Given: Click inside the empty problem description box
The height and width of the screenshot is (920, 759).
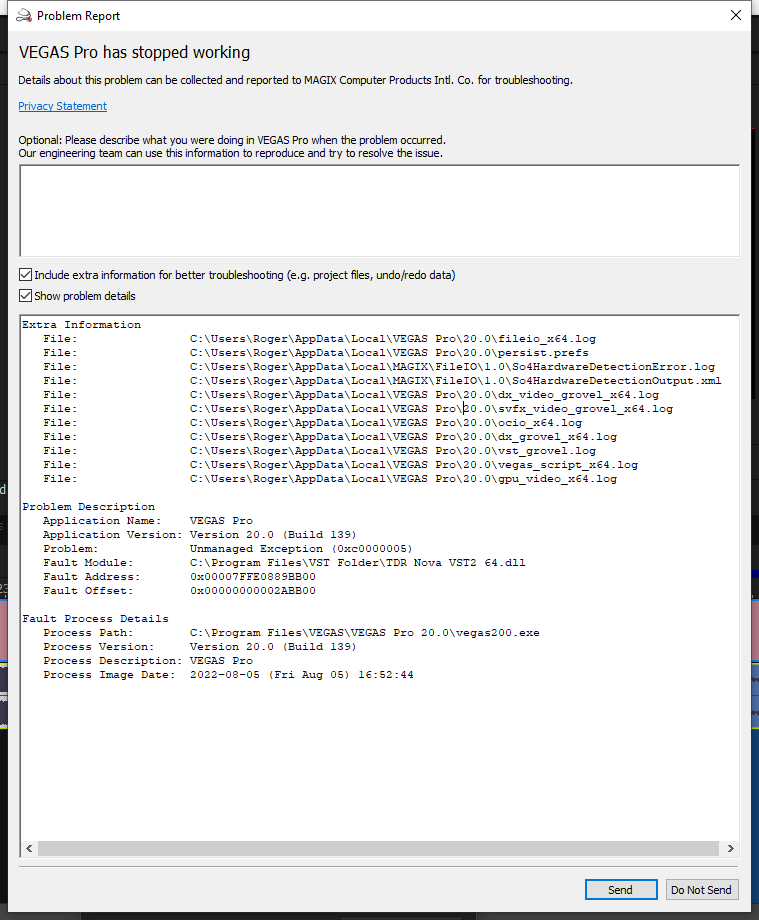Looking at the screenshot, I should 379,210.
